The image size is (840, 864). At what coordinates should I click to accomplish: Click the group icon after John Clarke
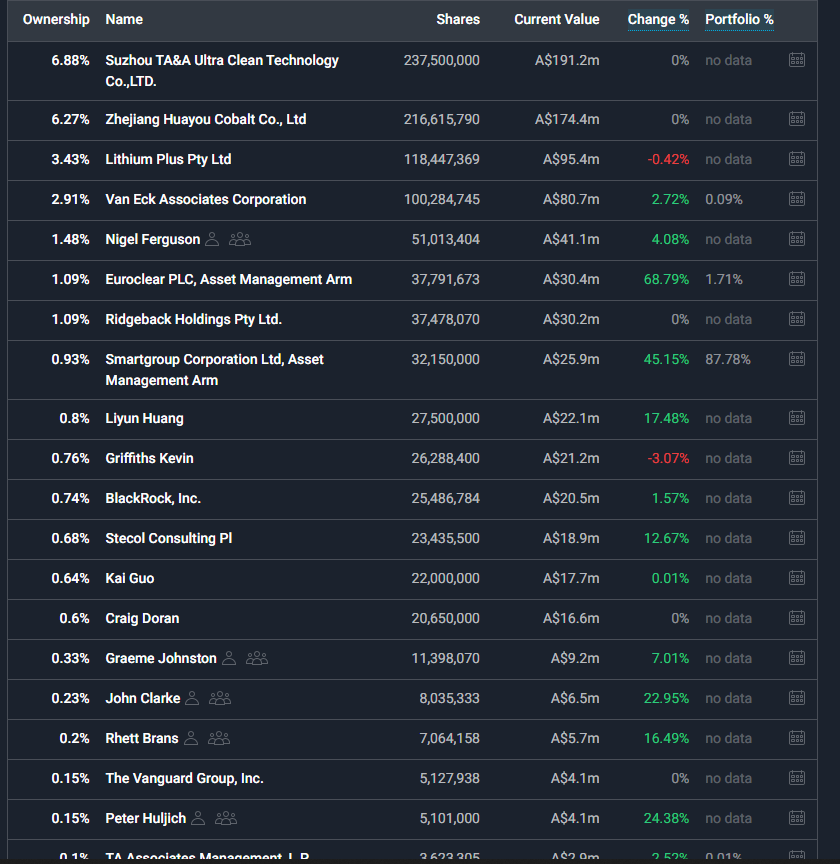(220, 698)
